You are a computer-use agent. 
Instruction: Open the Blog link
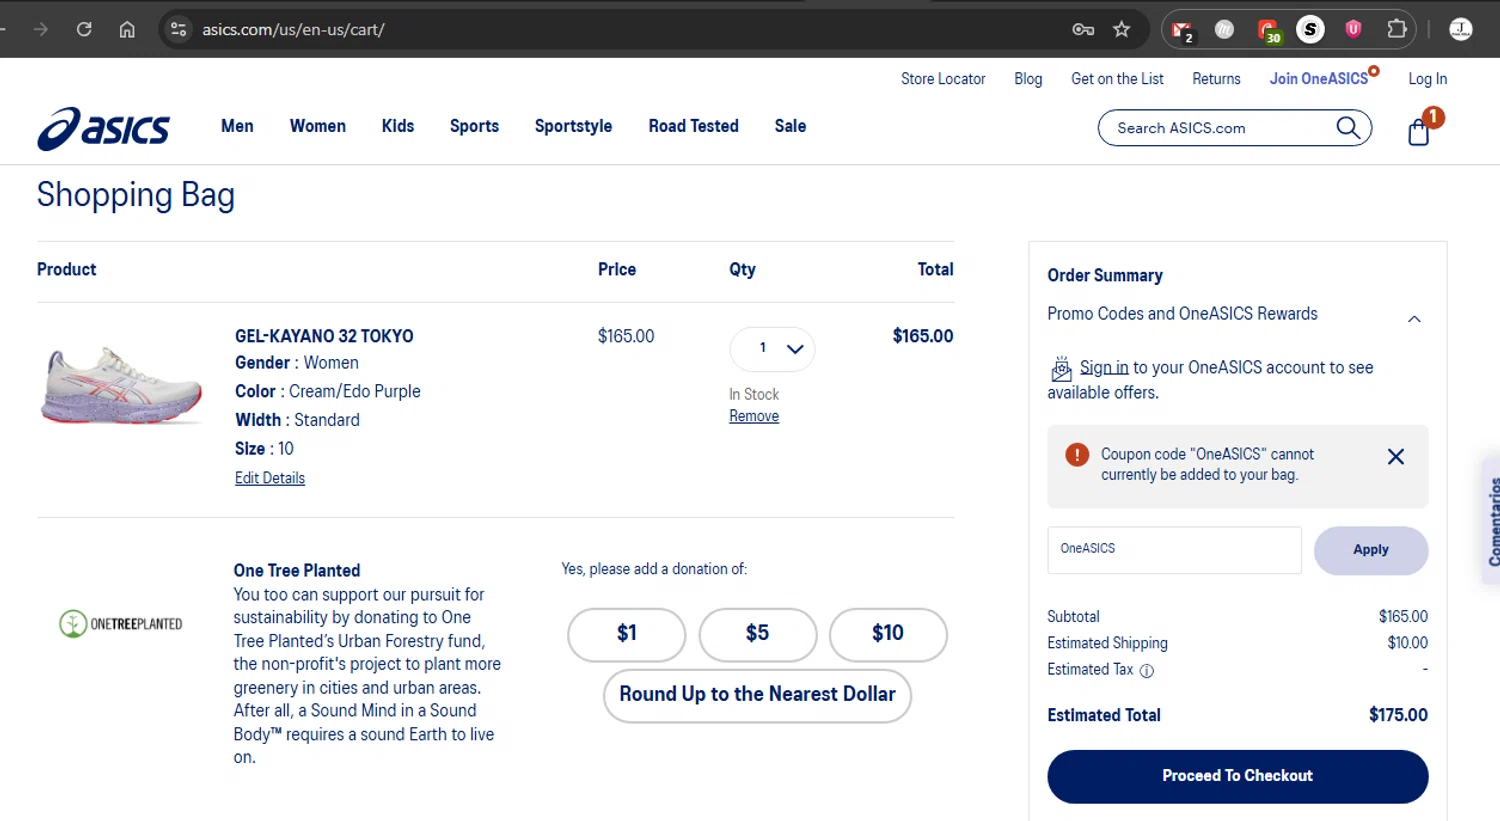point(1028,79)
